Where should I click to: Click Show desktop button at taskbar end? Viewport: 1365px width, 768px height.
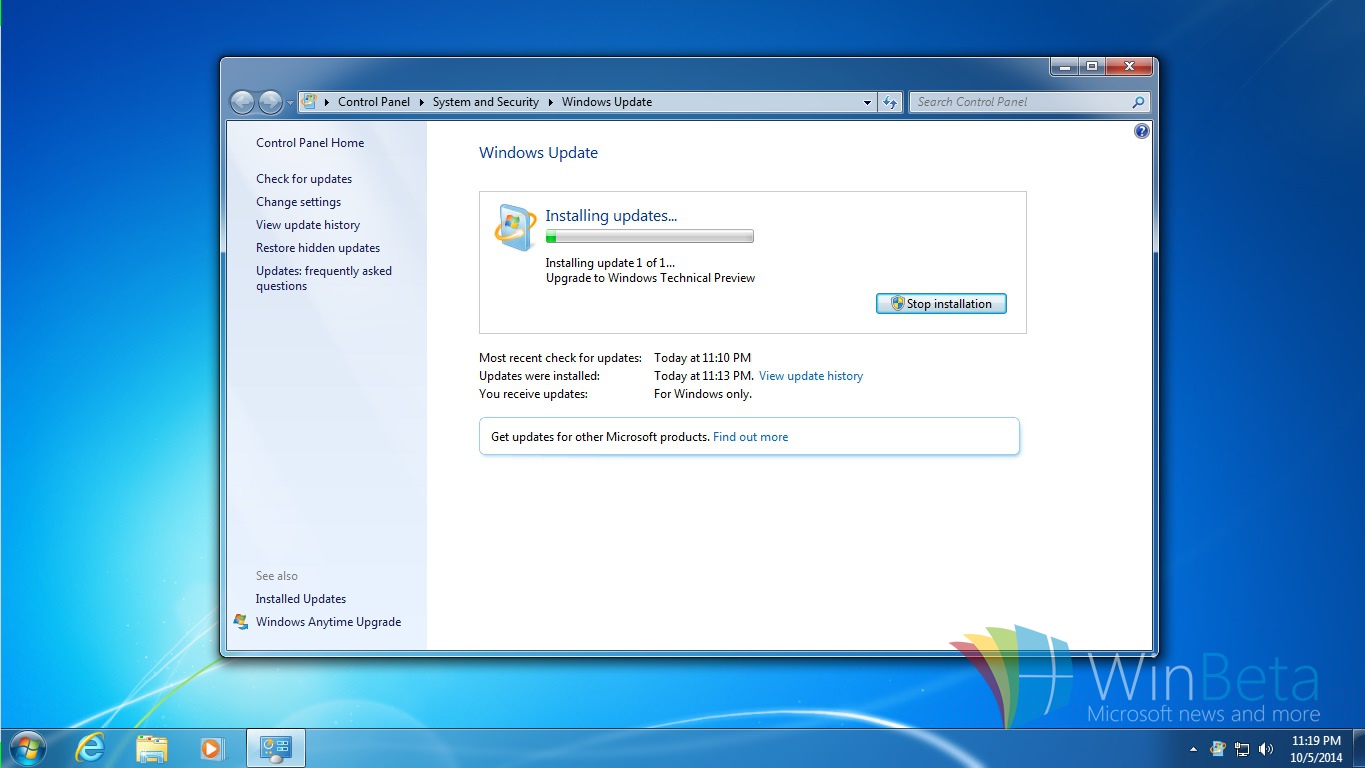pyautogui.click(x=1358, y=749)
